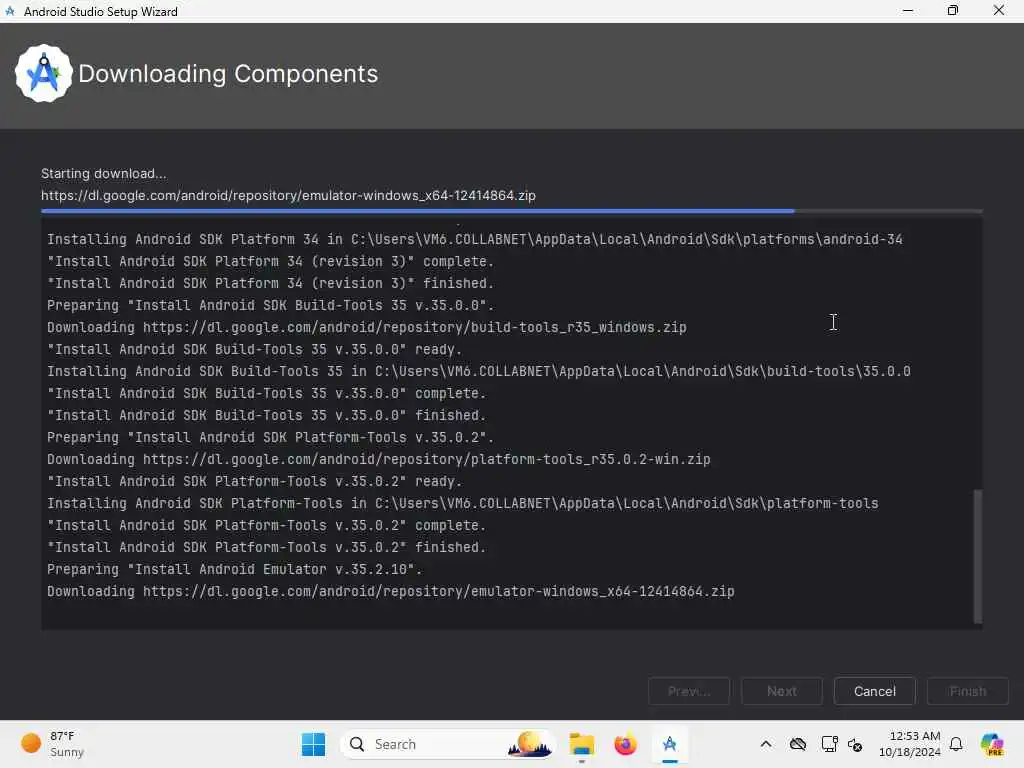Click log line 'Preparing Install Android SDK Build-Tools 35'

pyautogui.click(x=270, y=305)
